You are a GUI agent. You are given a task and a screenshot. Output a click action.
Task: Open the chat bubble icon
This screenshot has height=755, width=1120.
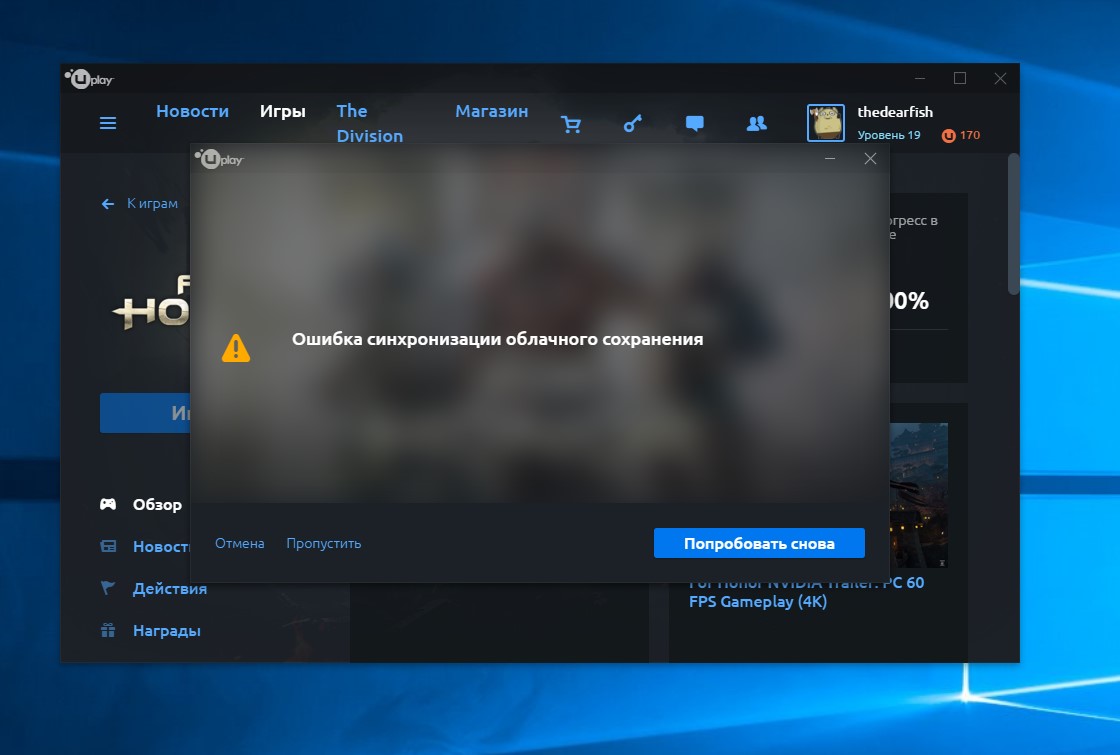[x=694, y=124]
